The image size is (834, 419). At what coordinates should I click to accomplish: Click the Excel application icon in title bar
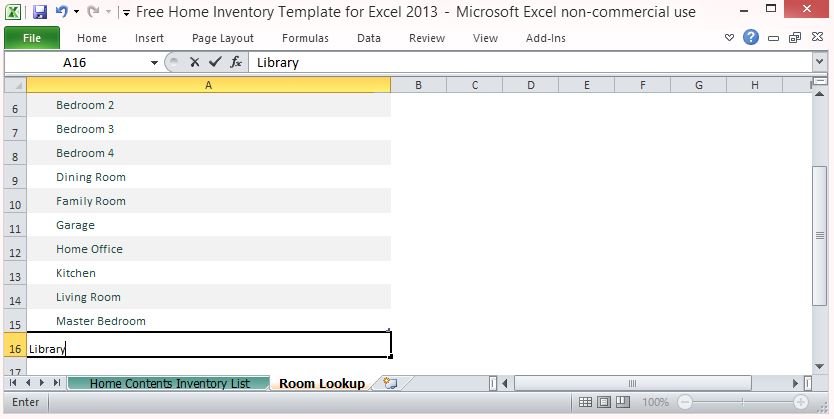point(13,11)
